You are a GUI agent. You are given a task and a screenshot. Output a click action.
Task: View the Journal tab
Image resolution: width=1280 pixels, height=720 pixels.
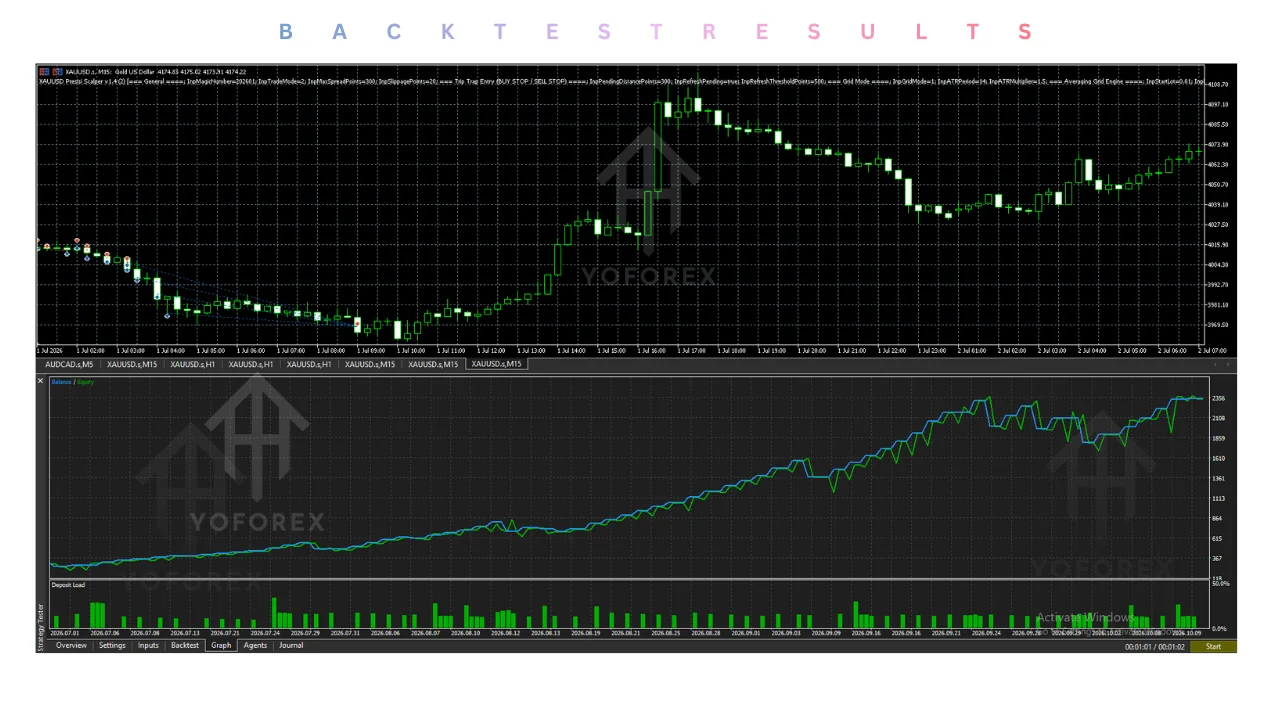(x=291, y=646)
